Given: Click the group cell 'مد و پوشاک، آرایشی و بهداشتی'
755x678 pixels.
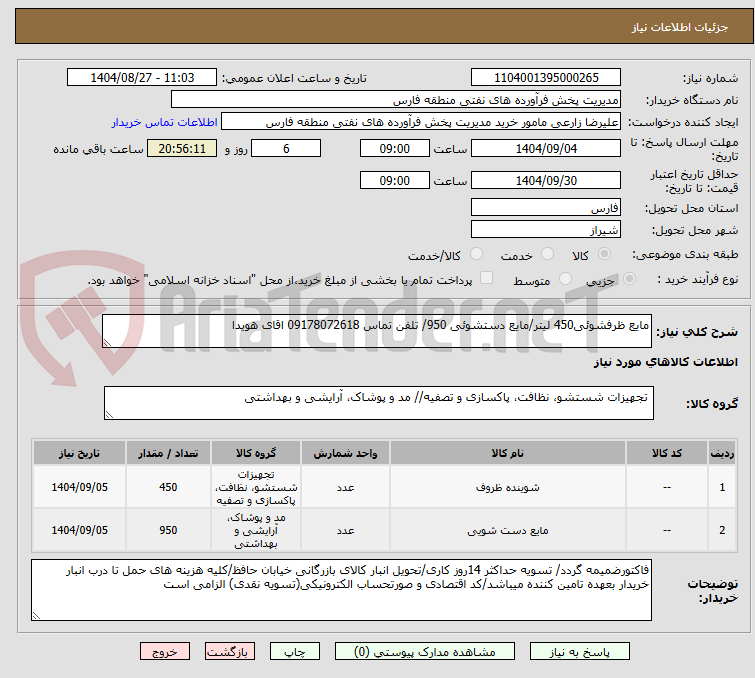Looking at the screenshot, I should click(x=256, y=530).
